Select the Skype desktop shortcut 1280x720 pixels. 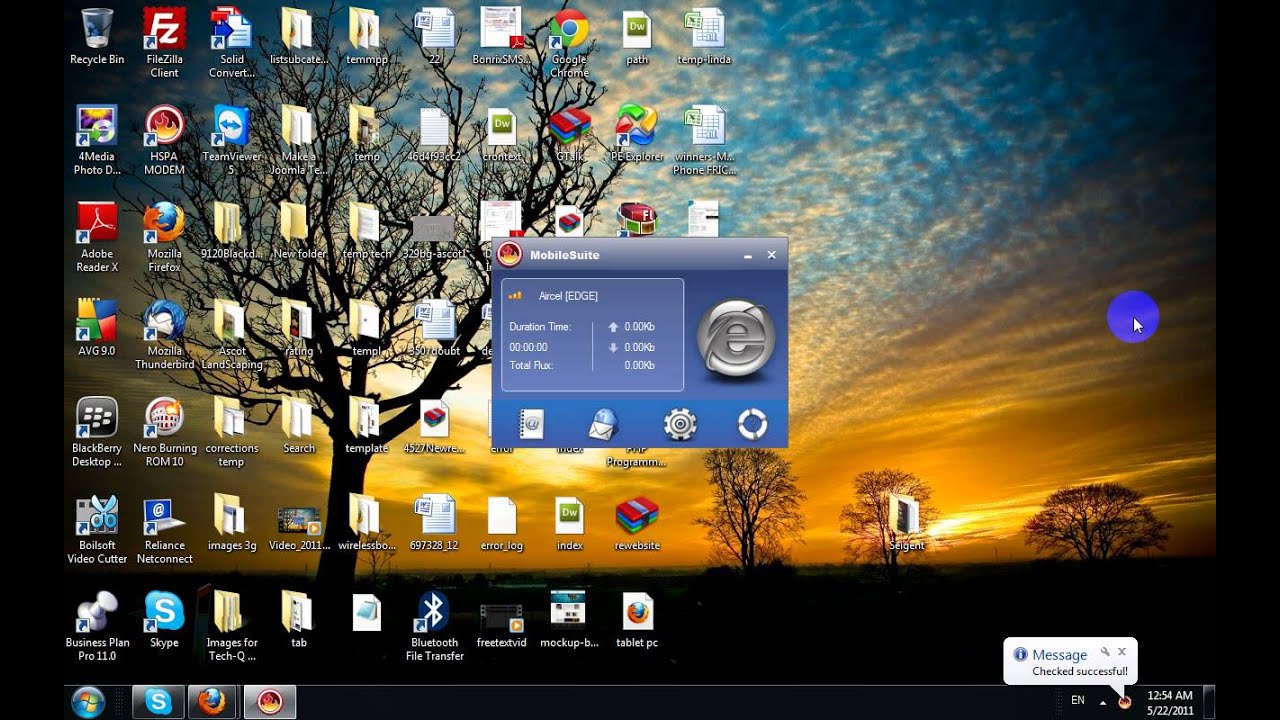pos(164,620)
